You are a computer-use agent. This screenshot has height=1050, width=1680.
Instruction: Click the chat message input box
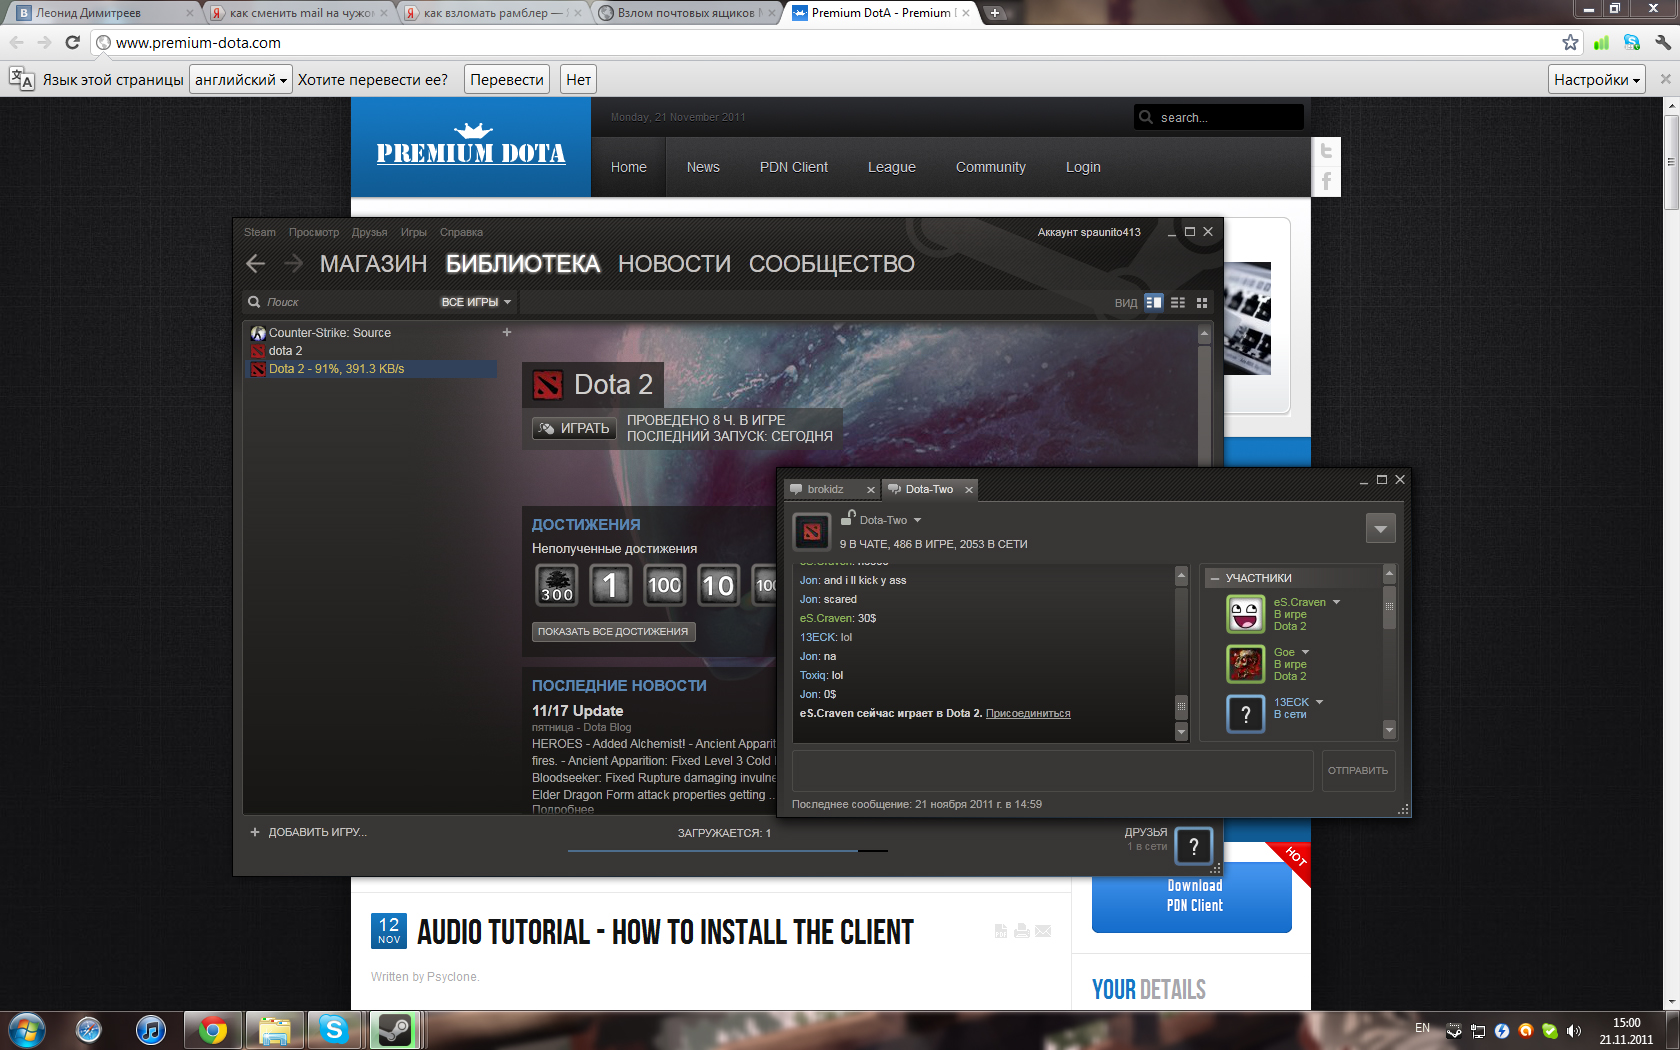tap(1053, 770)
